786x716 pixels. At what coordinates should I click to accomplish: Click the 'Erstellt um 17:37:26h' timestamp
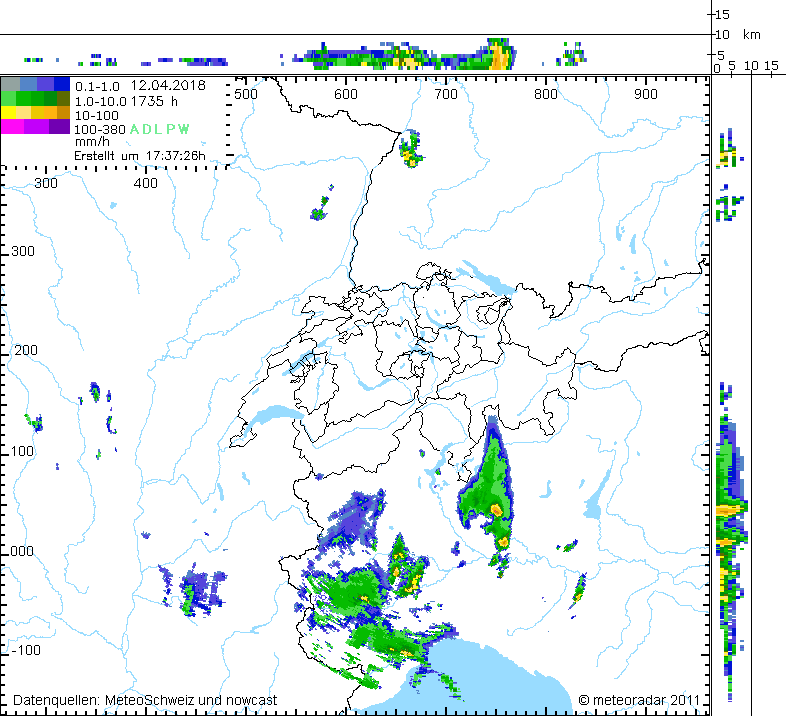[140, 156]
